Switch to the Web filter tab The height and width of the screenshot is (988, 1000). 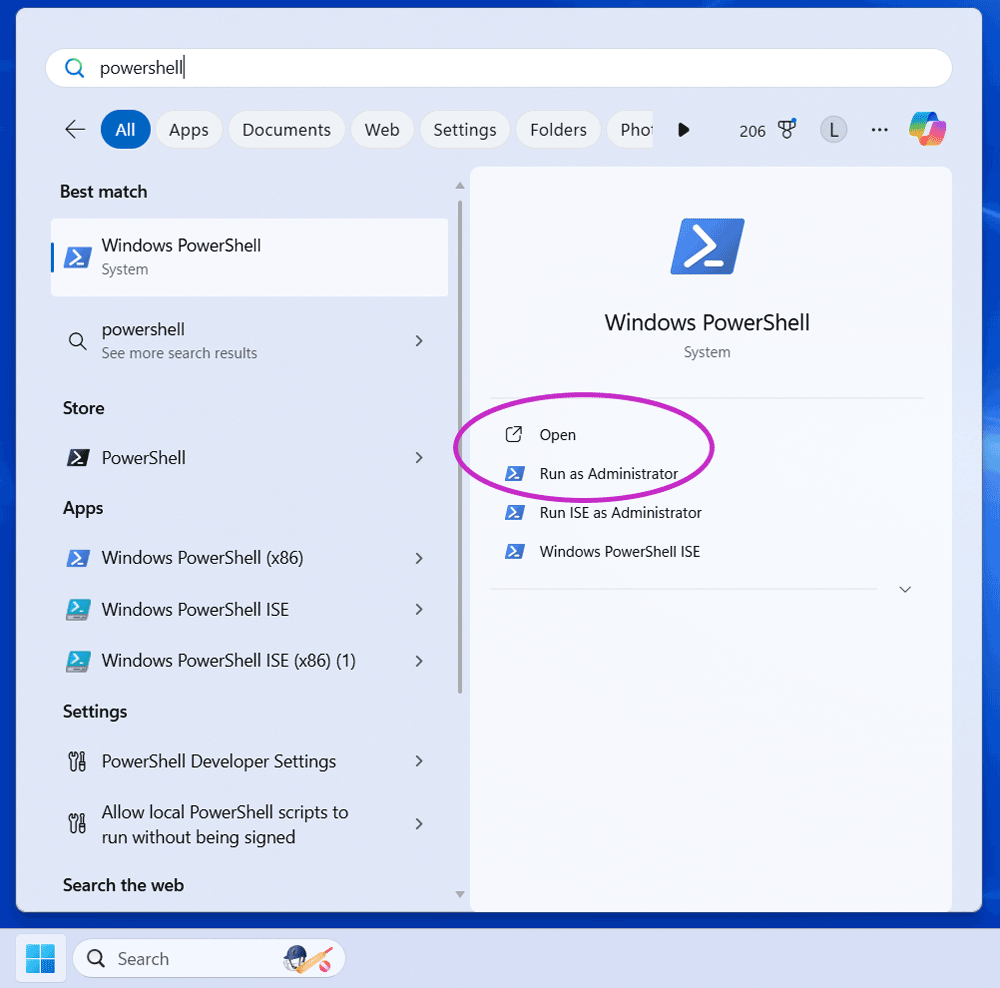[382, 129]
